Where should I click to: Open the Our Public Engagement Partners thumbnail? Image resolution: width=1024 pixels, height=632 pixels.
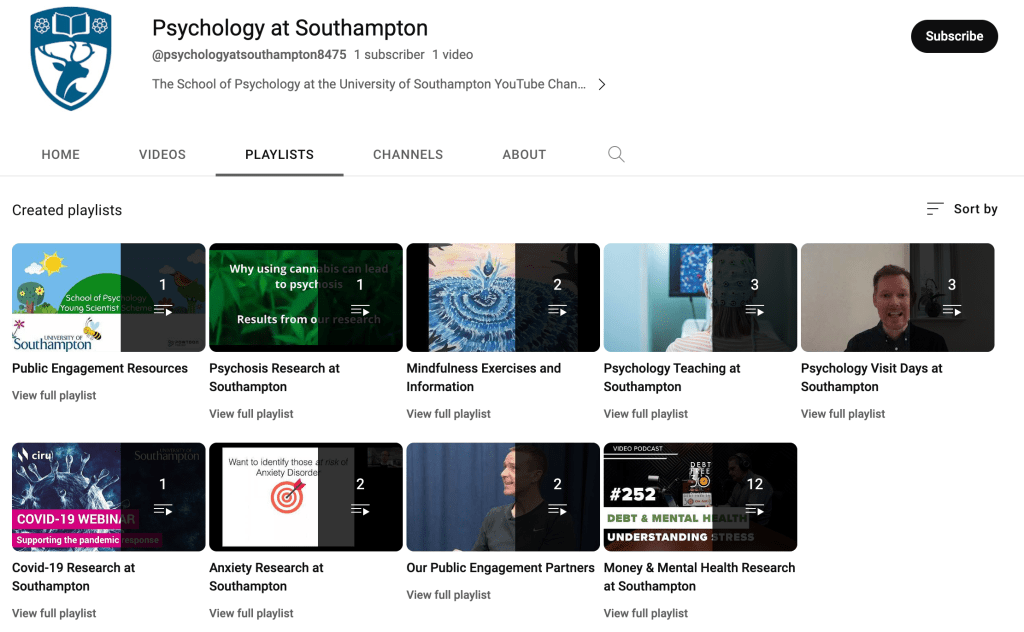[x=502, y=497]
